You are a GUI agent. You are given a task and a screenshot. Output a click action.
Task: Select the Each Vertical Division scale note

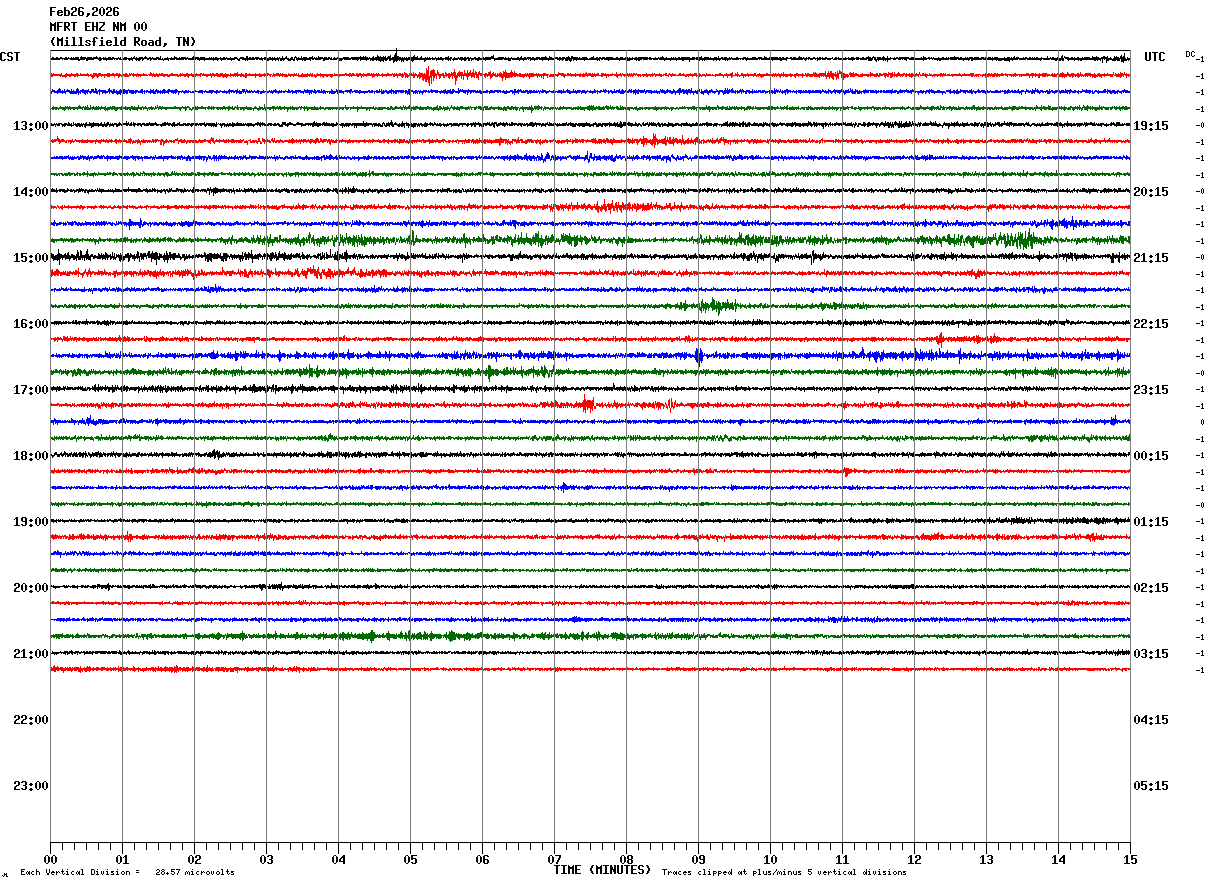(127, 873)
